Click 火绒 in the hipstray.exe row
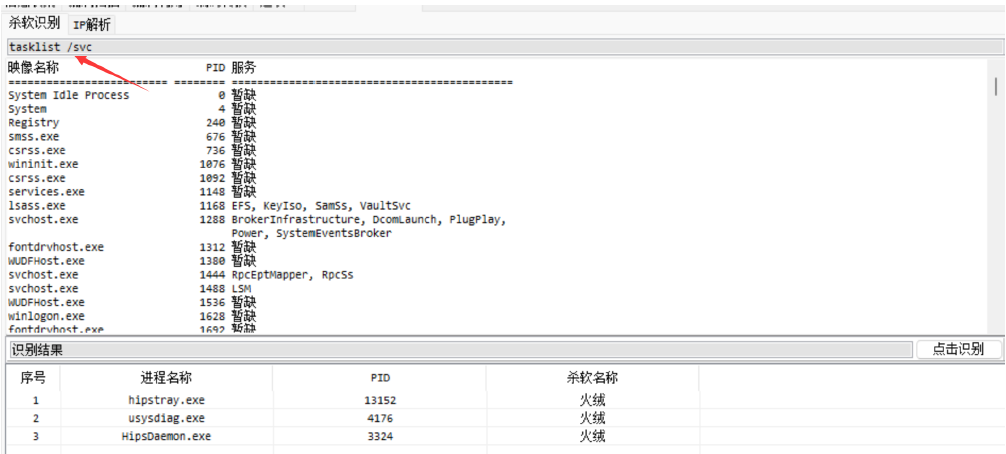 click(593, 400)
